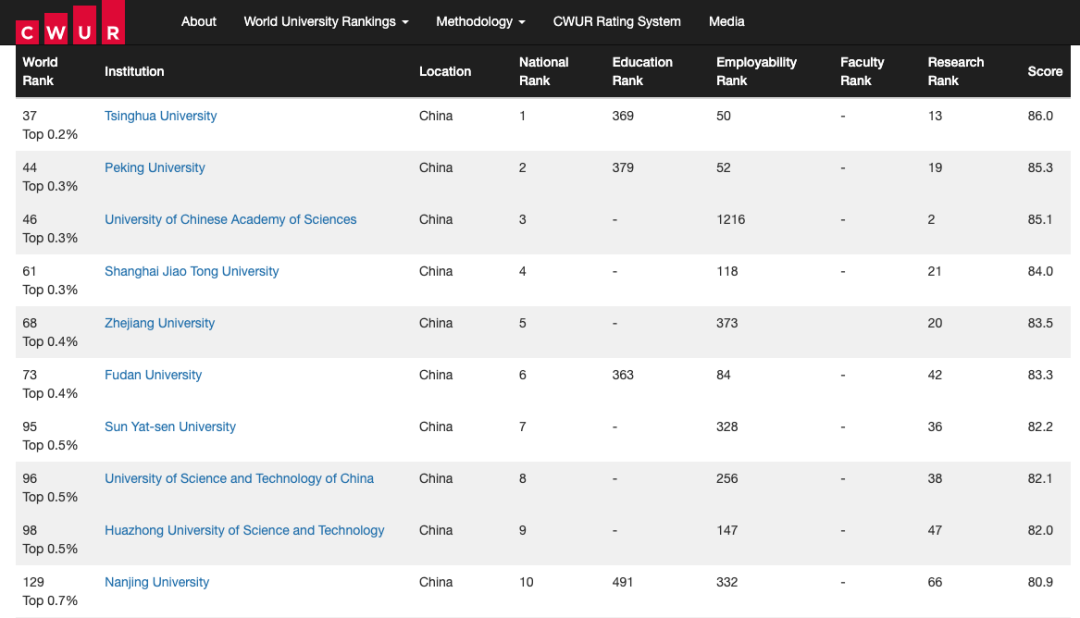The height and width of the screenshot is (618, 1080).
Task: Select Nanjing world rank 129
Action: [33, 582]
